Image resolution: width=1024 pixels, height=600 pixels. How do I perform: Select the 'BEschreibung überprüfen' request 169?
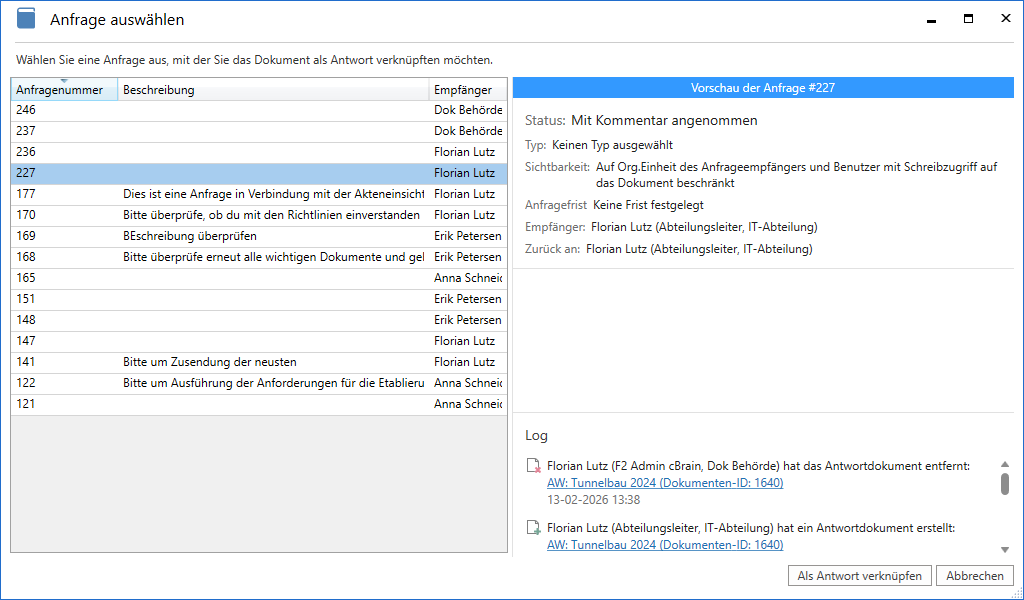(x=259, y=236)
